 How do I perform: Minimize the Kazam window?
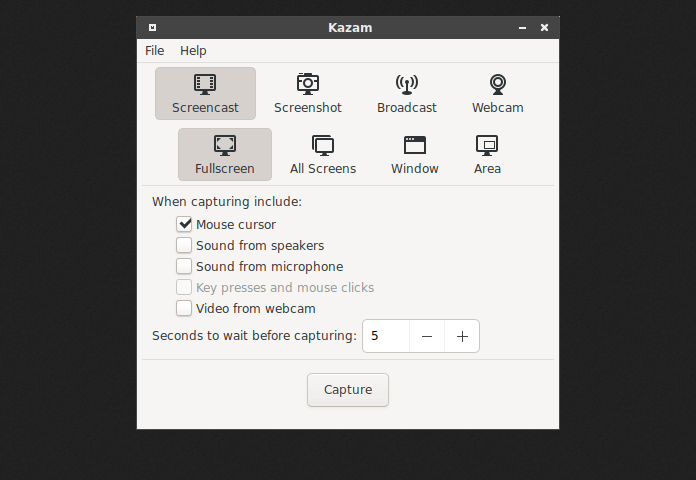pyautogui.click(x=522, y=28)
